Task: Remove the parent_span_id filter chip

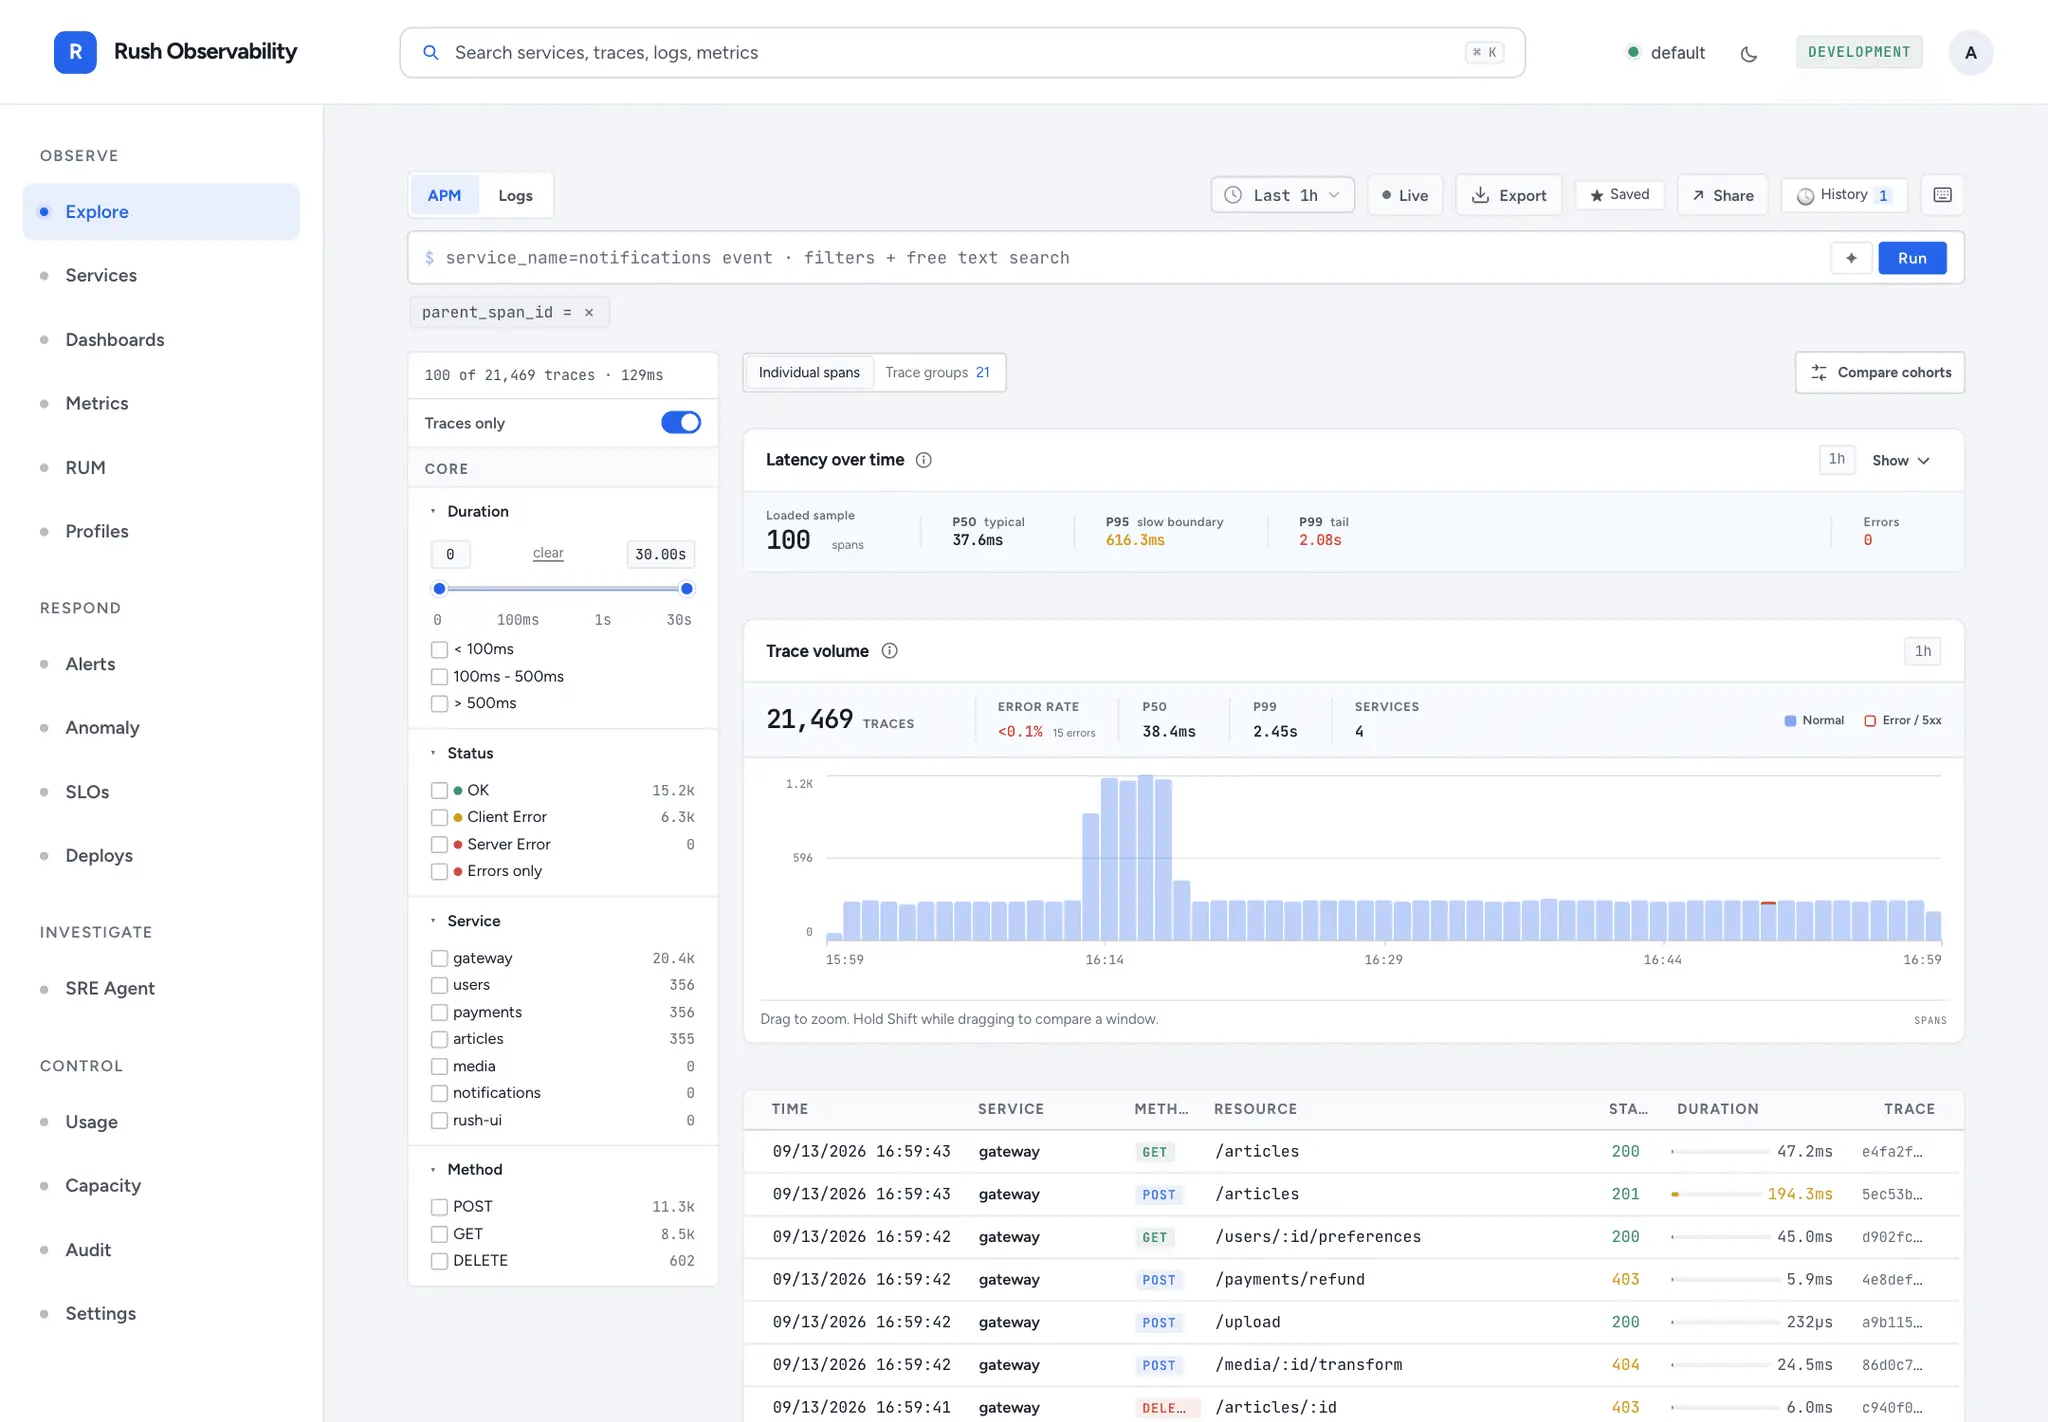Action: 589,312
